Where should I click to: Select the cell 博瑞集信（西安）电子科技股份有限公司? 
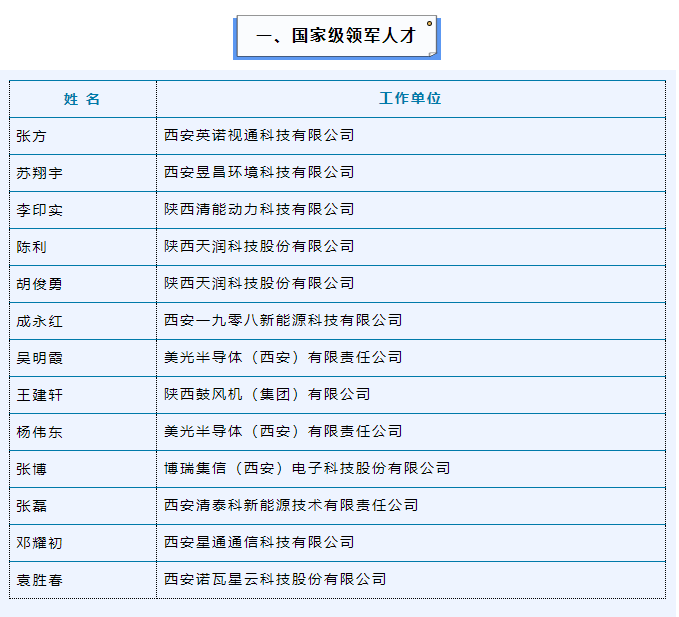tap(307, 468)
